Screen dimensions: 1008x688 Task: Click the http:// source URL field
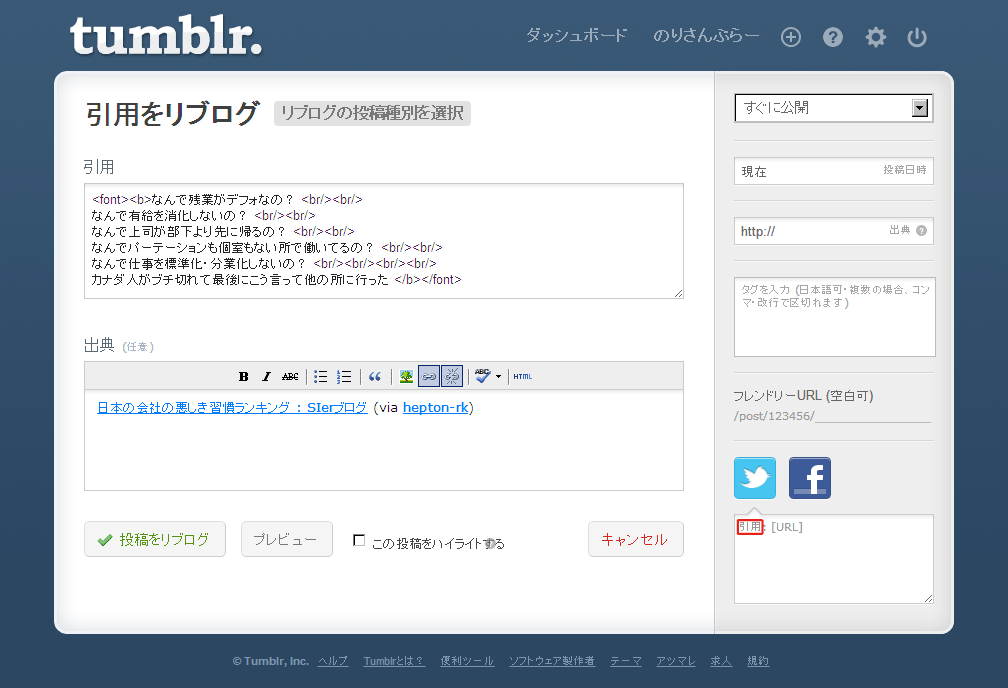click(x=834, y=231)
